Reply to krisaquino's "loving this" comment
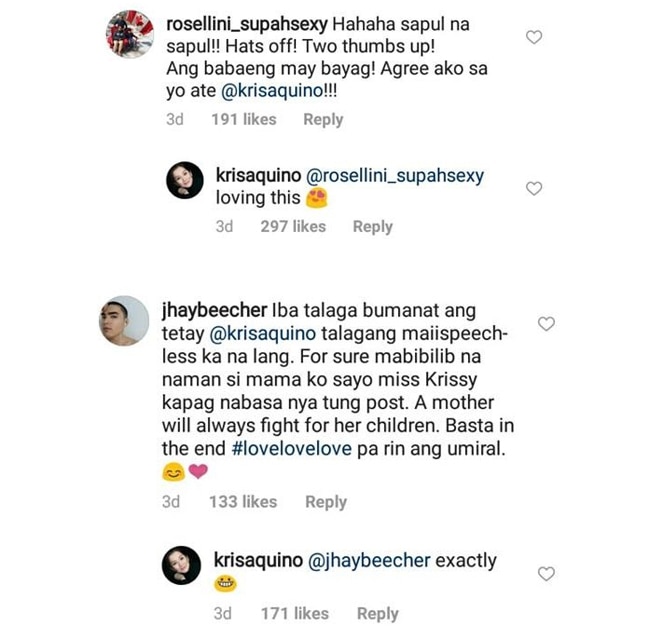Viewport: 660px width, 629px height. [373, 227]
